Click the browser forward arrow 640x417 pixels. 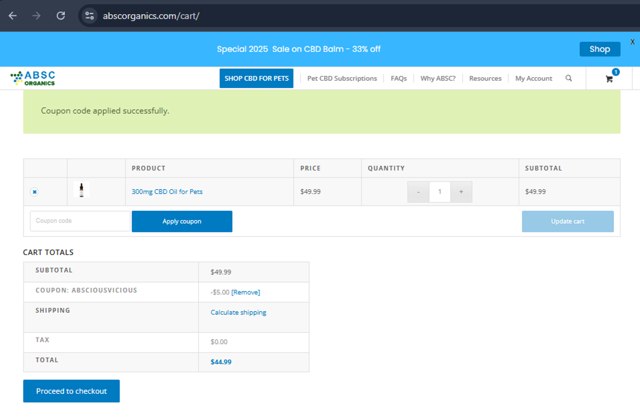[36, 16]
